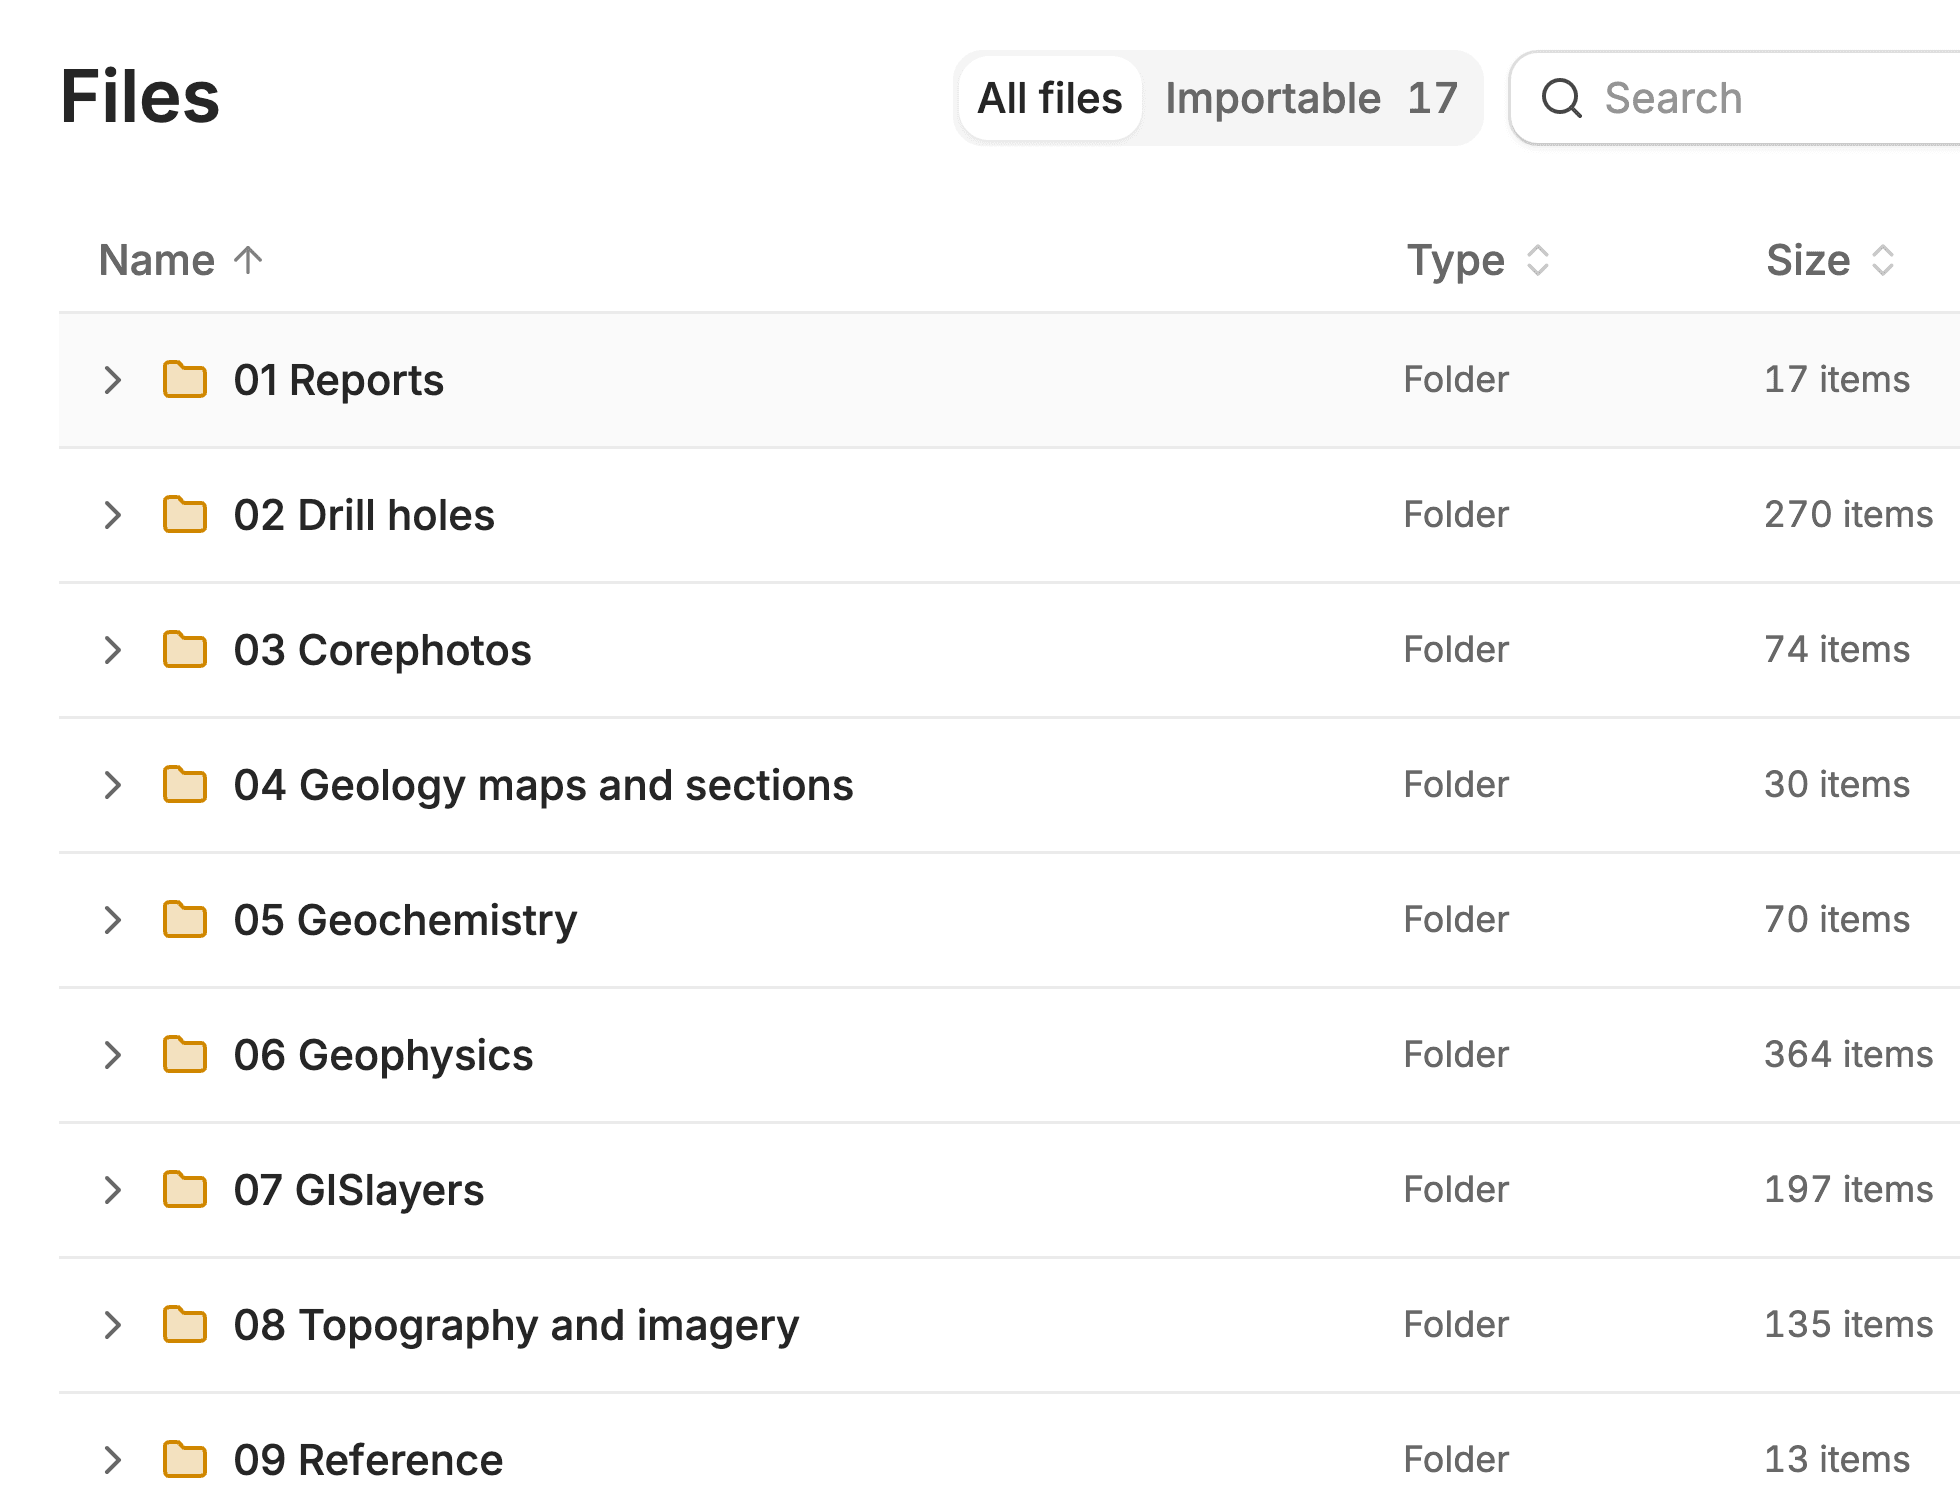1960x1500 pixels.
Task: Switch to the All files tab
Action: (1050, 98)
